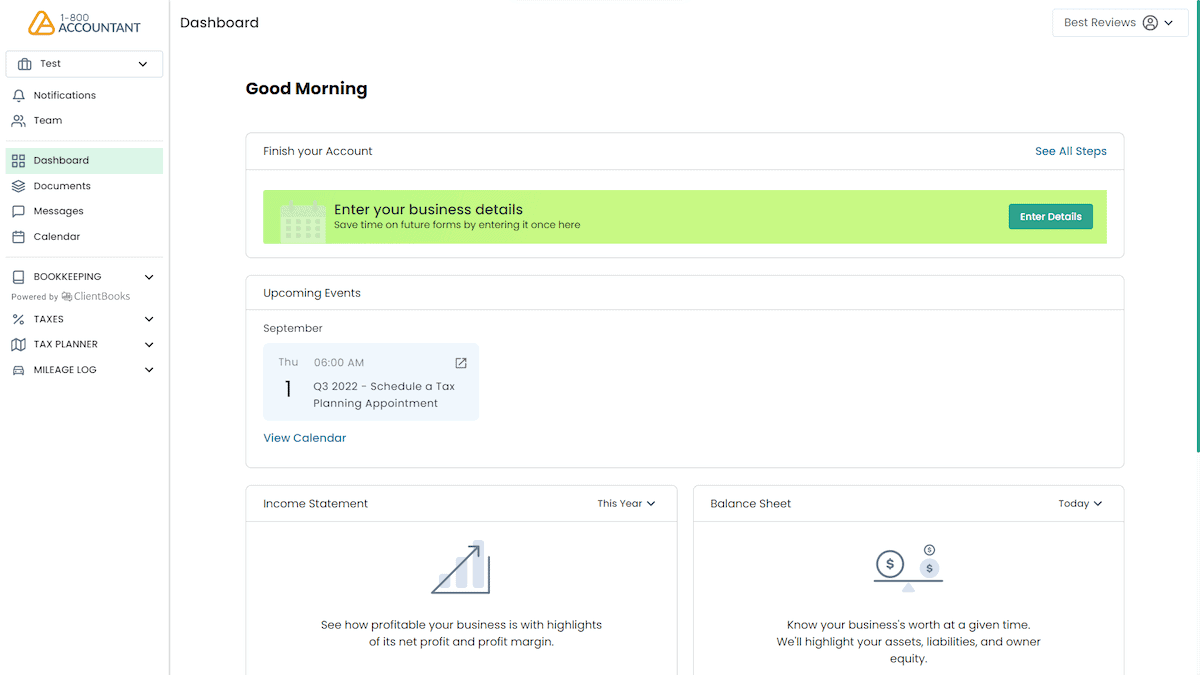Image resolution: width=1200 pixels, height=675 pixels.
Task: Expand the Bookkeeping section
Action: [x=148, y=277]
